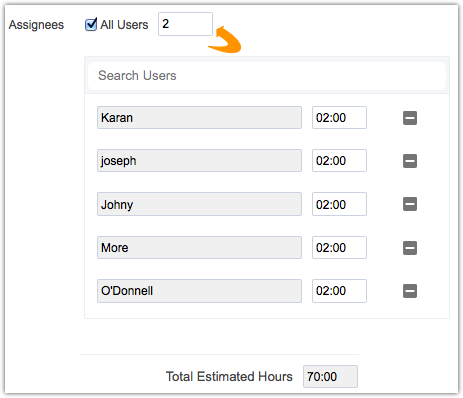The height and width of the screenshot is (398, 463).
Task: Select the joseph name field
Action: tap(199, 161)
